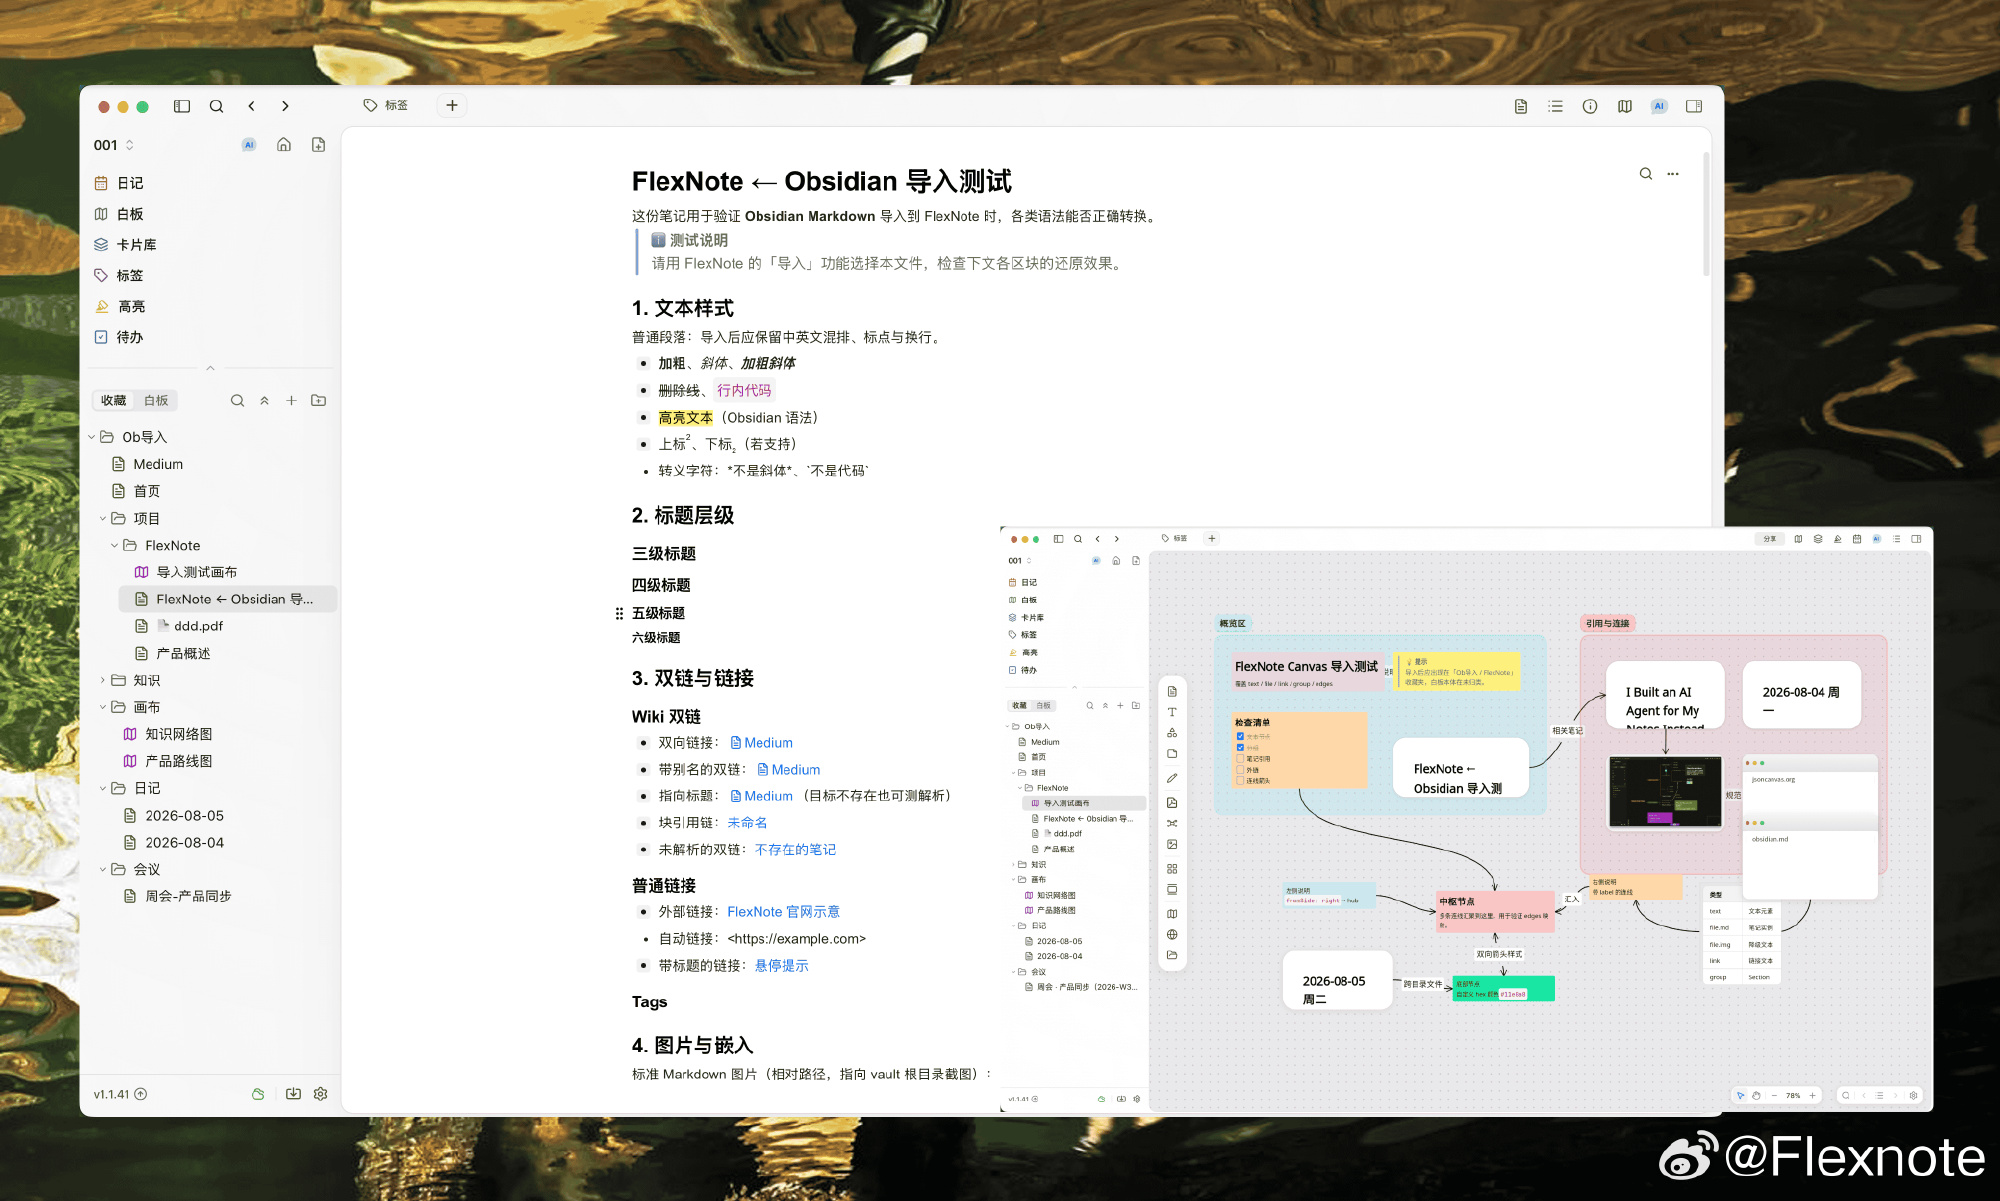Collapse the 会议 folder in the note window
The height and width of the screenshot is (1201, 2000).
coord(103,869)
